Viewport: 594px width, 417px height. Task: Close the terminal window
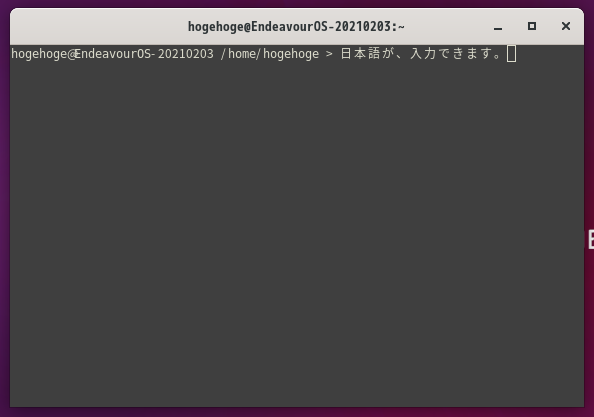pos(566,26)
